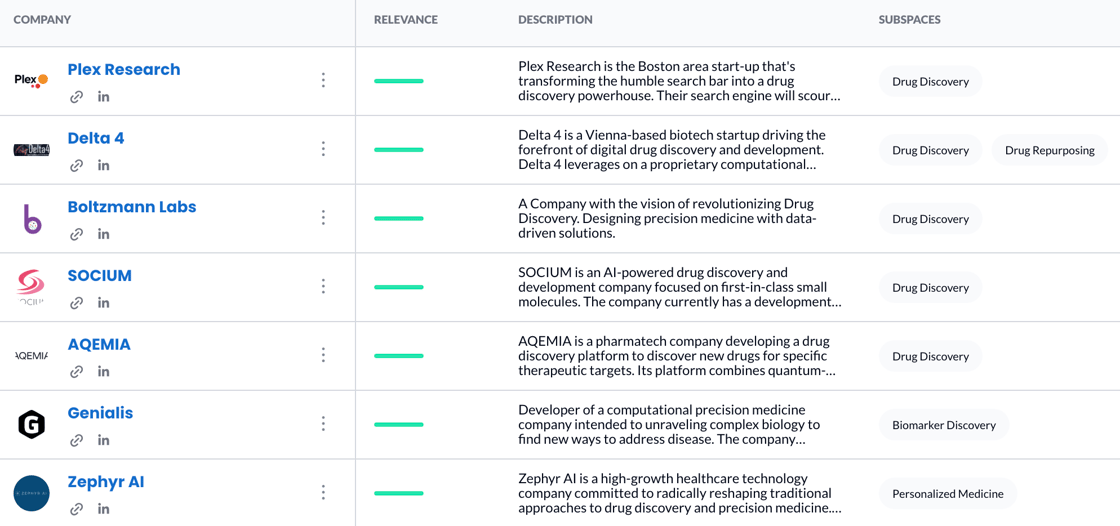Open kebab menu for Genialis row
The width and height of the screenshot is (1120, 526).
323,424
